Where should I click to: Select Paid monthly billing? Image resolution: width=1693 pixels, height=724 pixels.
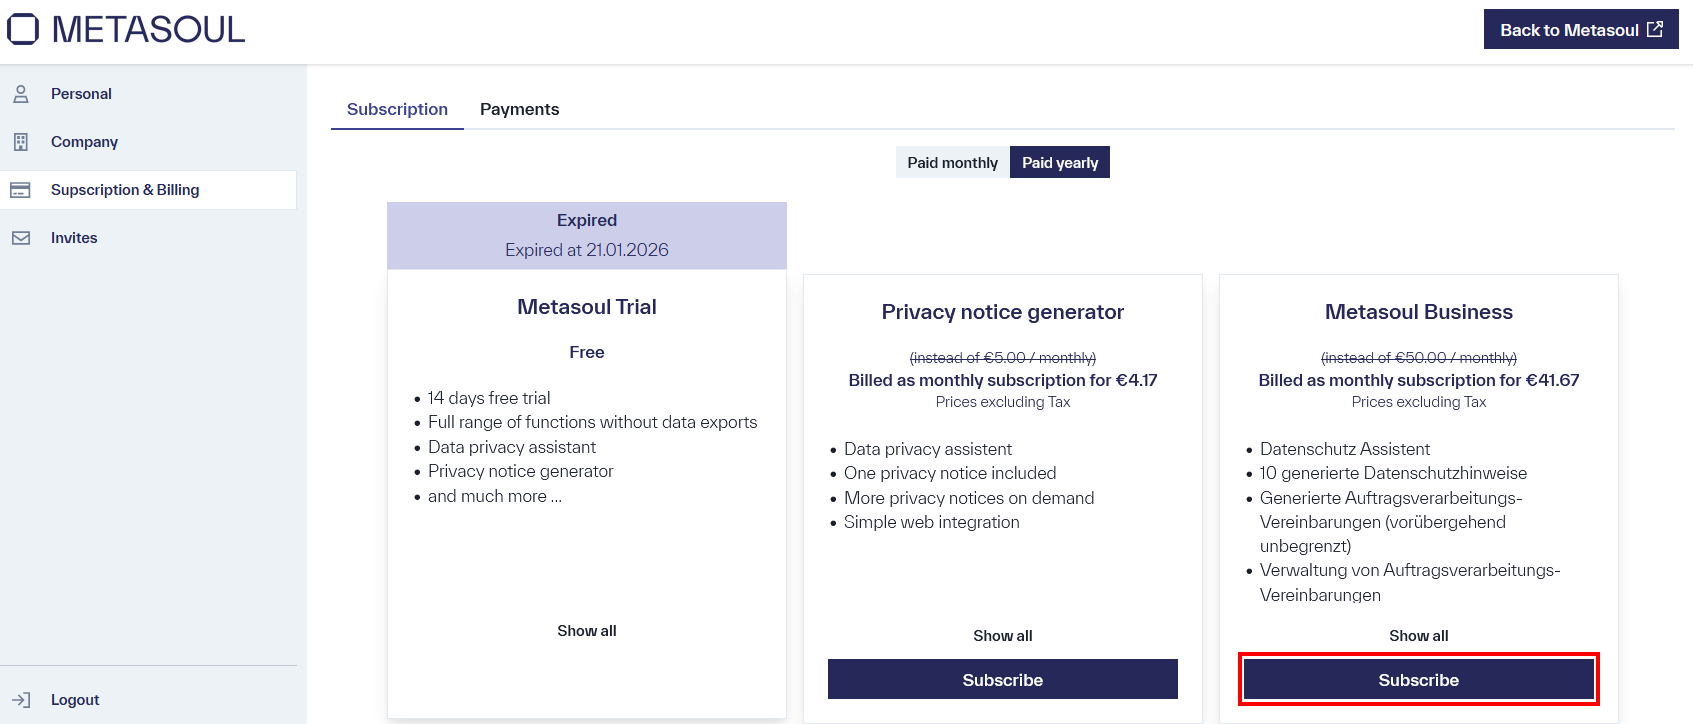[951, 161]
